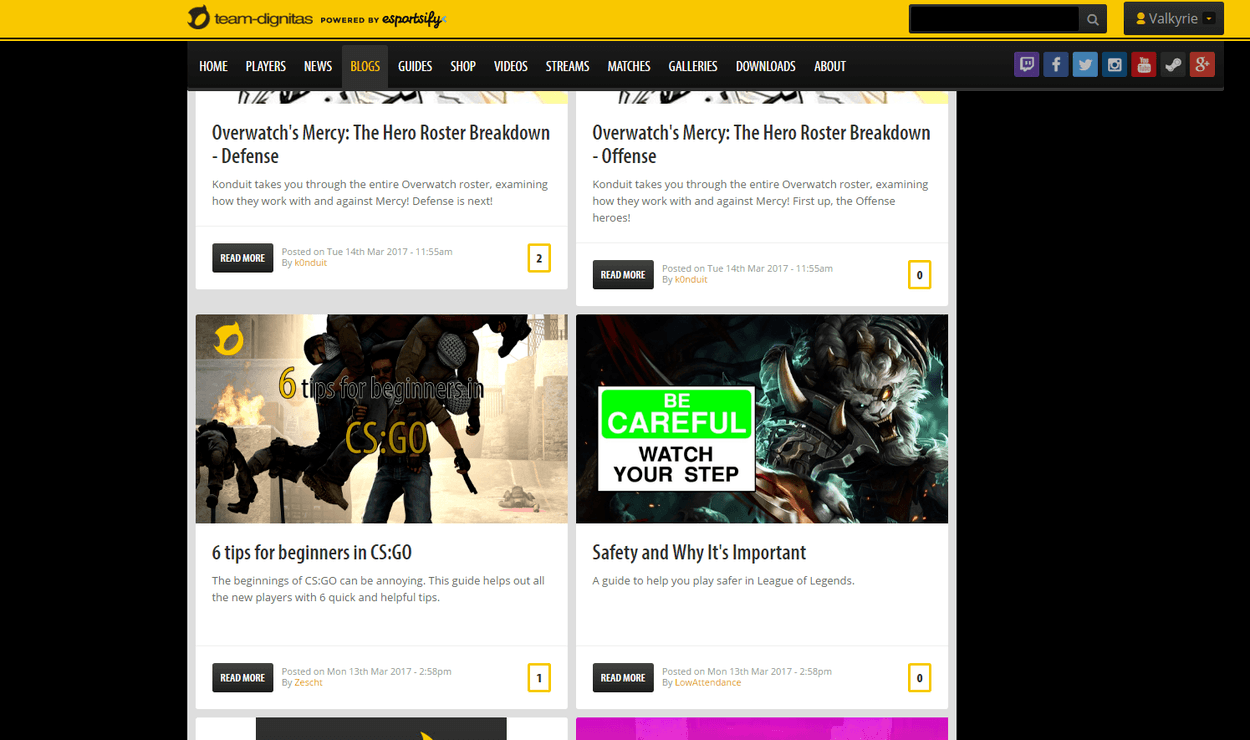Open the Be Careful Watch Your Step thumbnail
The image size is (1250, 740).
tap(762, 419)
